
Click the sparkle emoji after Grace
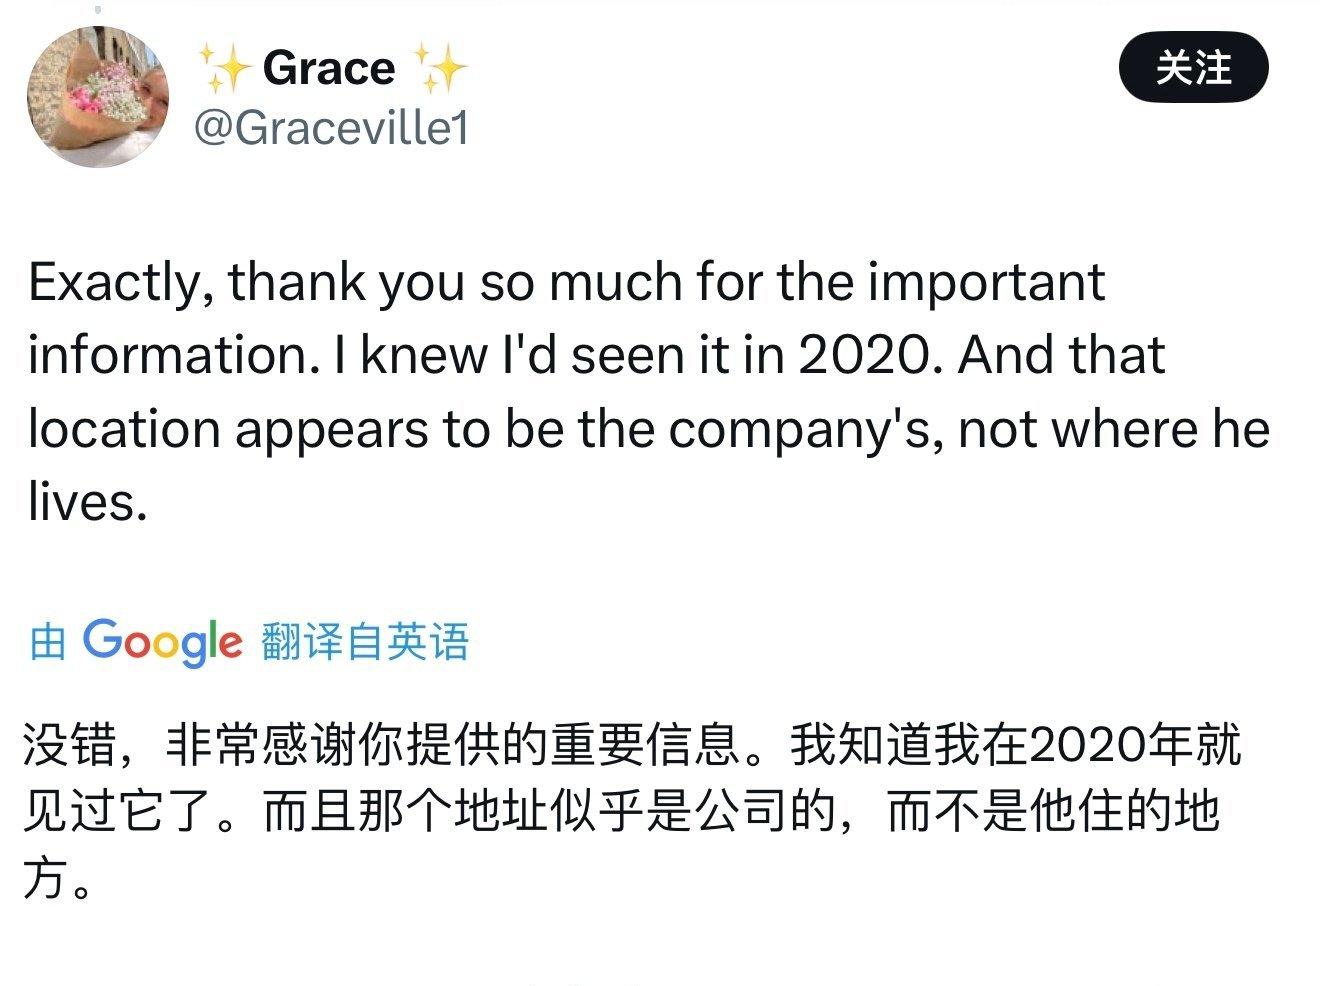(x=439, y=68)
